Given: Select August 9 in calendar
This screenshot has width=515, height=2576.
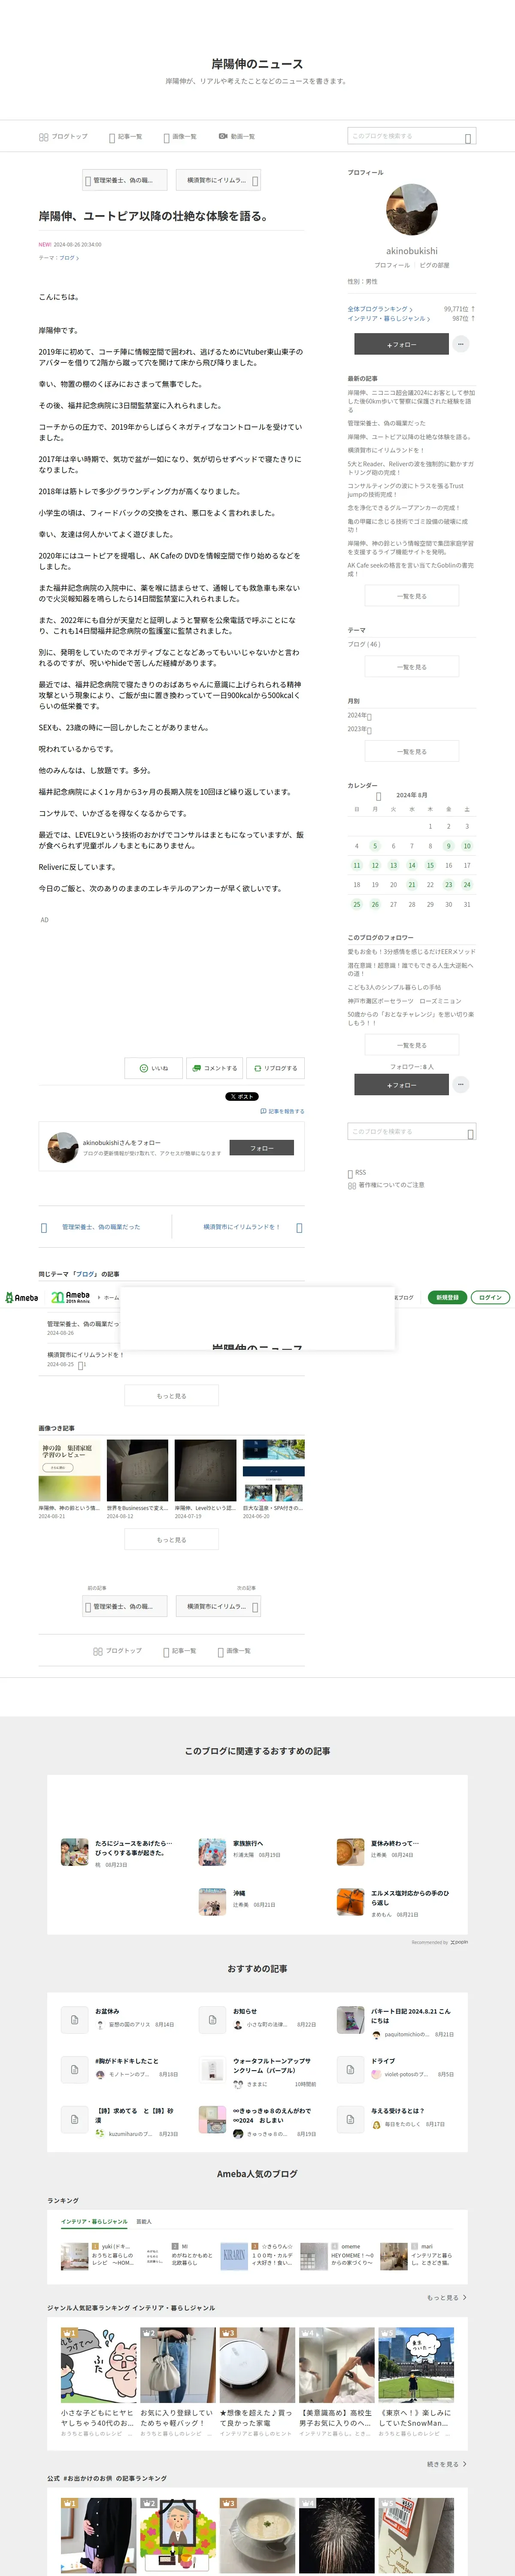Looking at the screenshot, I should [x=448, y=846].
